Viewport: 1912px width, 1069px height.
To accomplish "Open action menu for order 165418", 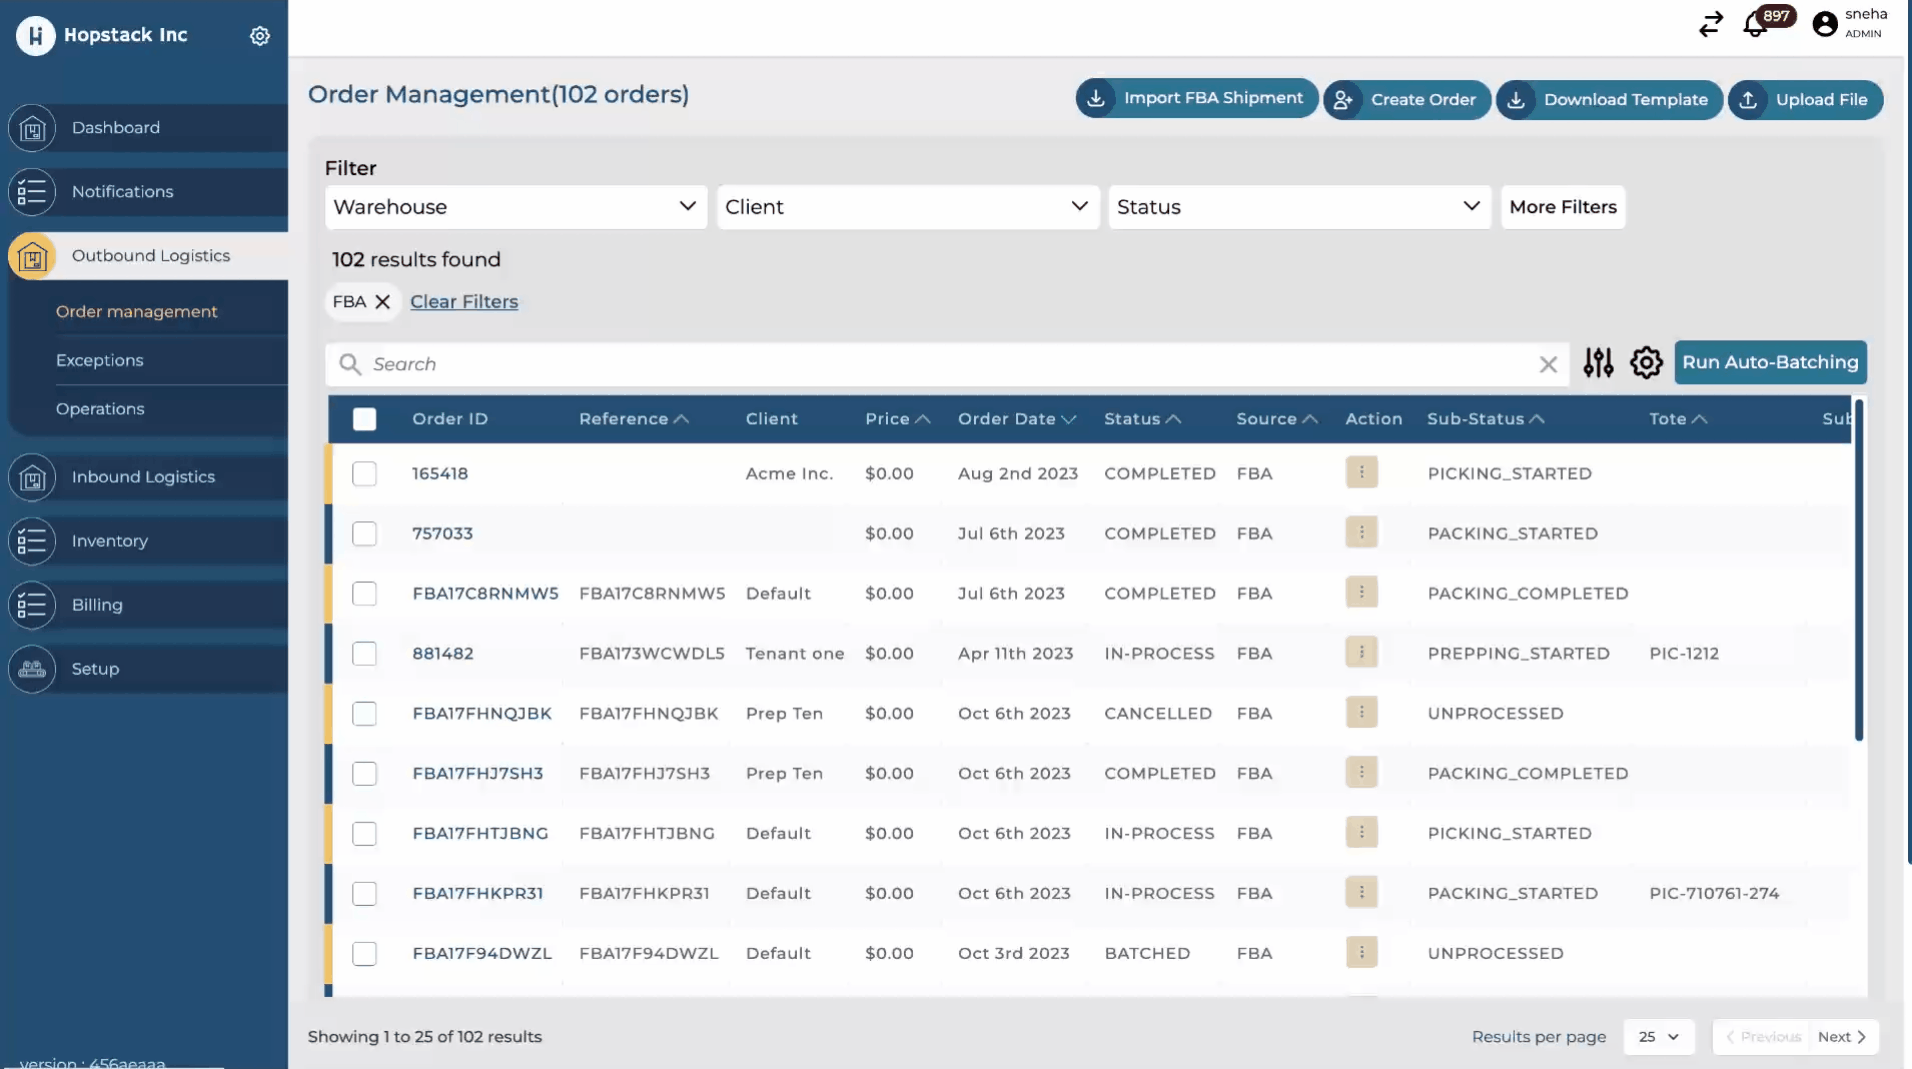I will (1361, 473).
